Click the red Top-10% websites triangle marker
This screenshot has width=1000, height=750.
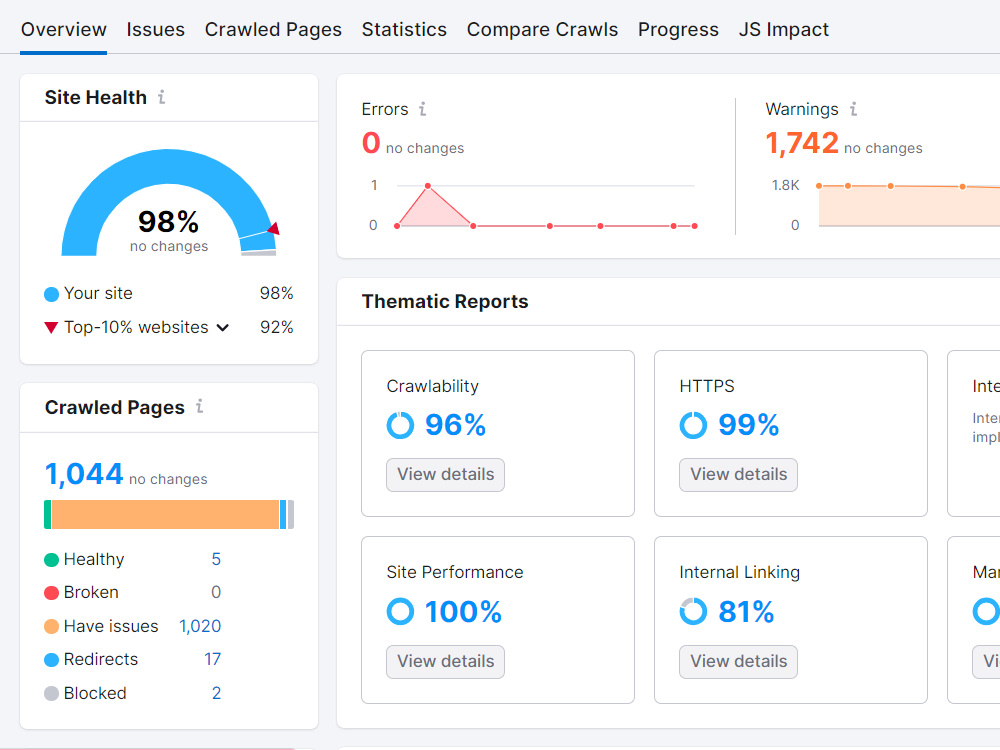tap(52, 328)
